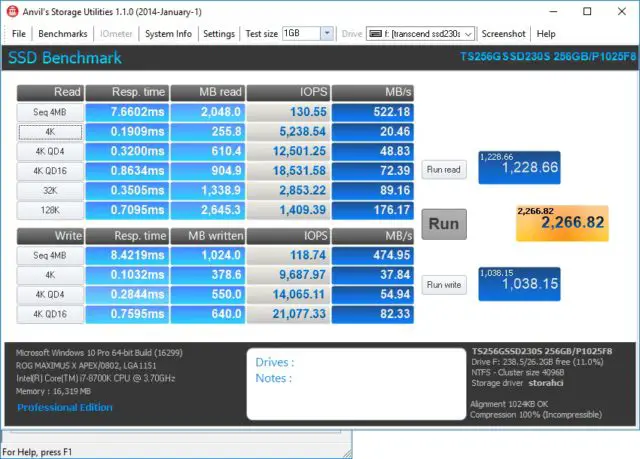
Task: Click the Run read button
Action: pos(444,169)
